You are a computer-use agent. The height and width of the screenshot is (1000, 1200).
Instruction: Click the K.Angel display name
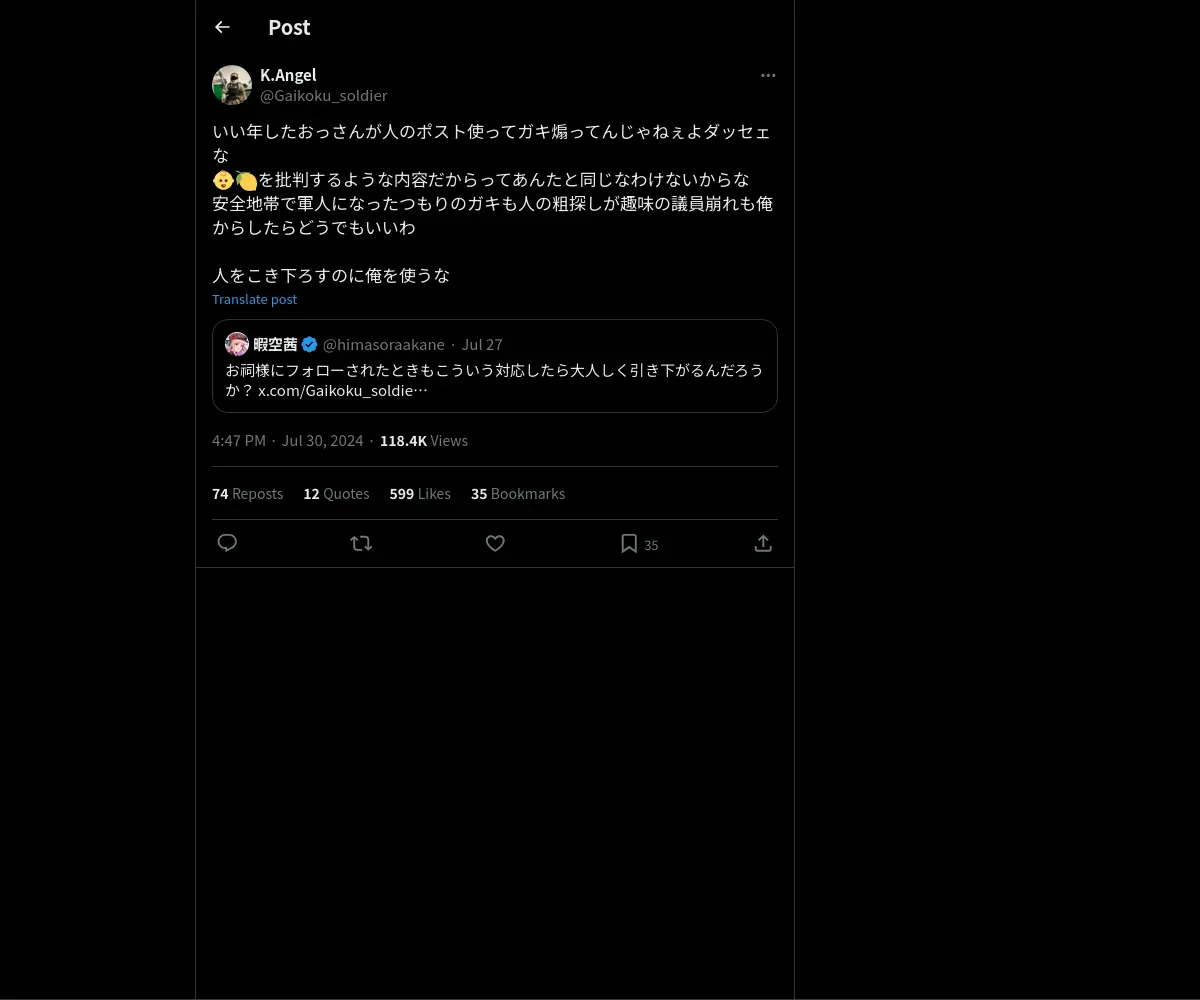[x=288, y=75]
